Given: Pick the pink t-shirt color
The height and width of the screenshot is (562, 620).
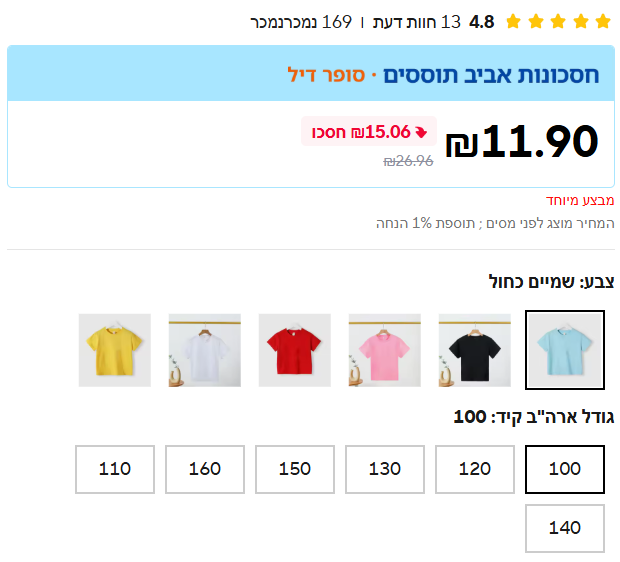Looking at the screenshot, I should click(x=384, y=350).
